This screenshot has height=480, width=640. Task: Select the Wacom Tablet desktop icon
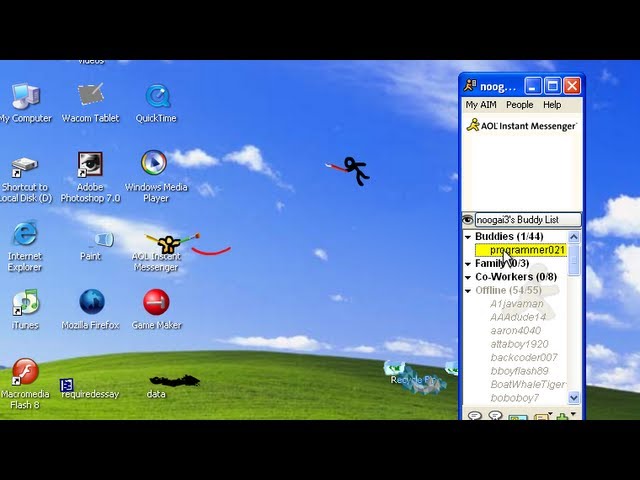(x=90, y=95)
